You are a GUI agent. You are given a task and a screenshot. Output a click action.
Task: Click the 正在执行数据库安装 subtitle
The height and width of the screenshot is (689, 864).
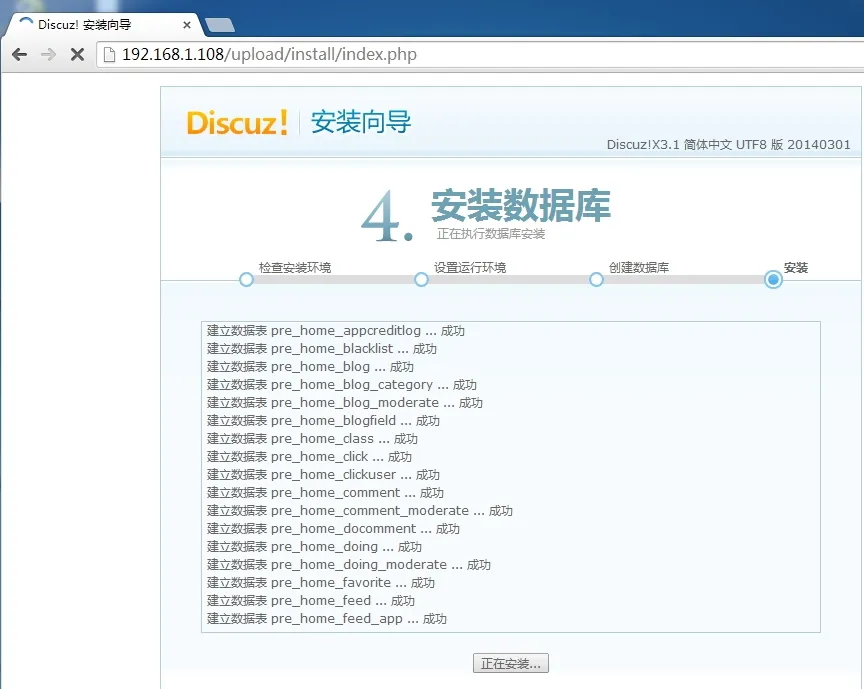[x=491, y=234]
